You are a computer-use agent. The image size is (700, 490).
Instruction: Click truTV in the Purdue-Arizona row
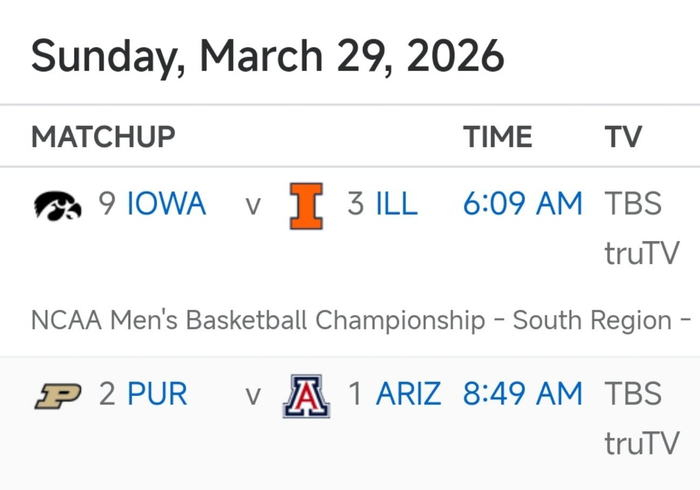[641, 443]
